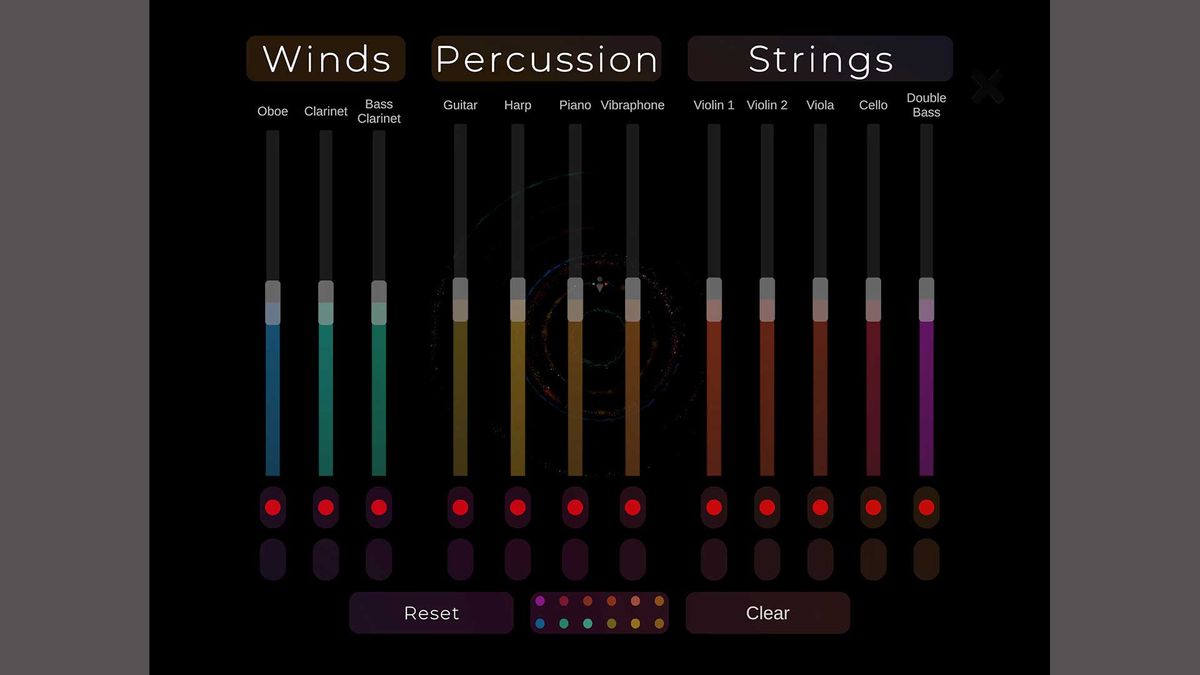Image resolution: width=1200 pixels, height=675 pixels.
Task: Tap the record dot under the Oboe slider
Action: 273,507
